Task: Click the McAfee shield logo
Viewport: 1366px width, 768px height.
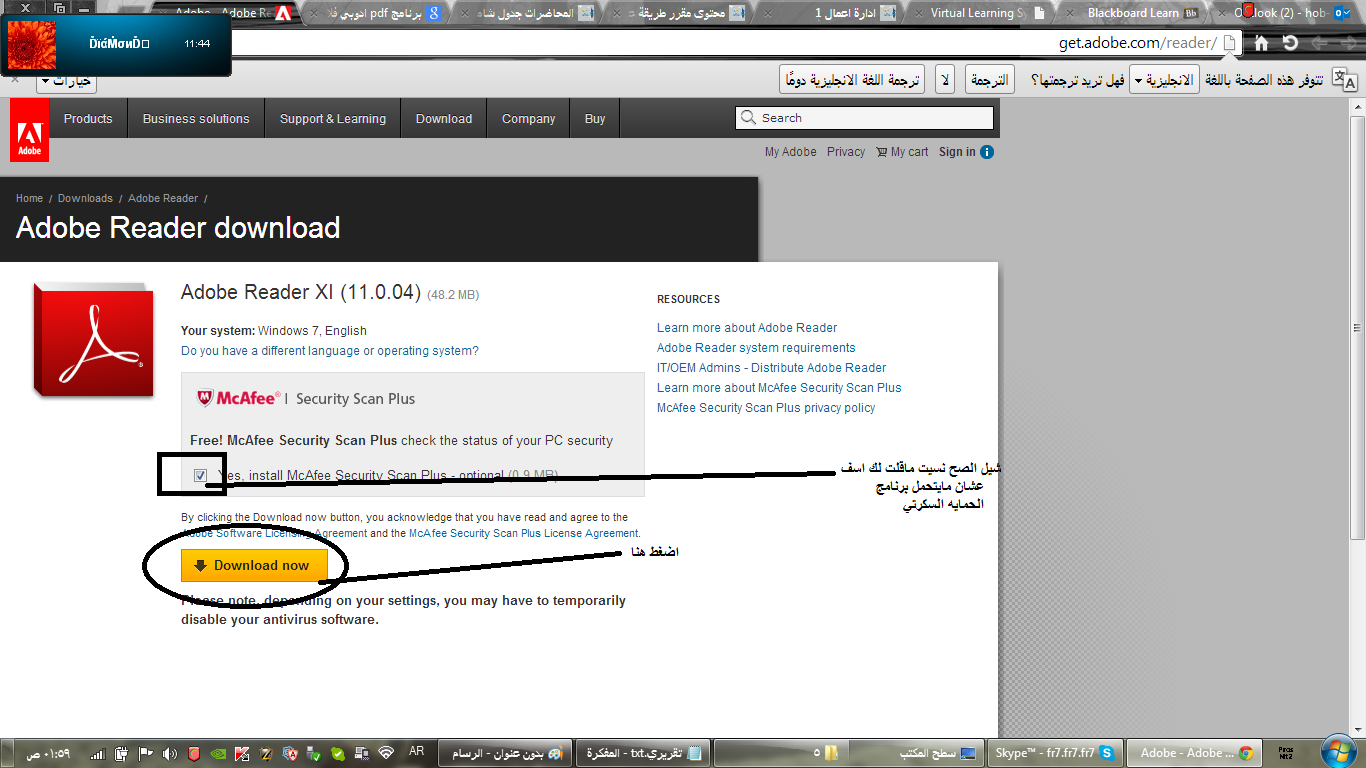Action: pyautogui.click(x=205, y=398)
